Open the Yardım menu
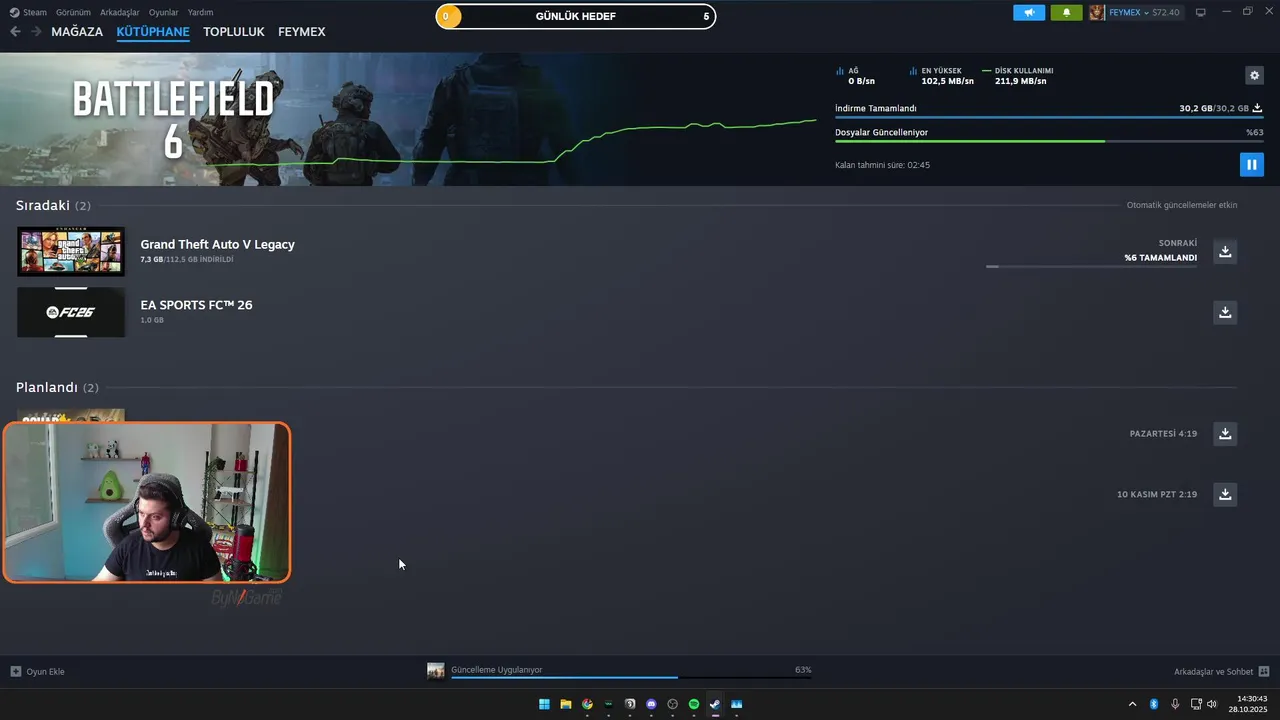The height and width of the screenshot is (720, 1280). [x=200, y=13]
